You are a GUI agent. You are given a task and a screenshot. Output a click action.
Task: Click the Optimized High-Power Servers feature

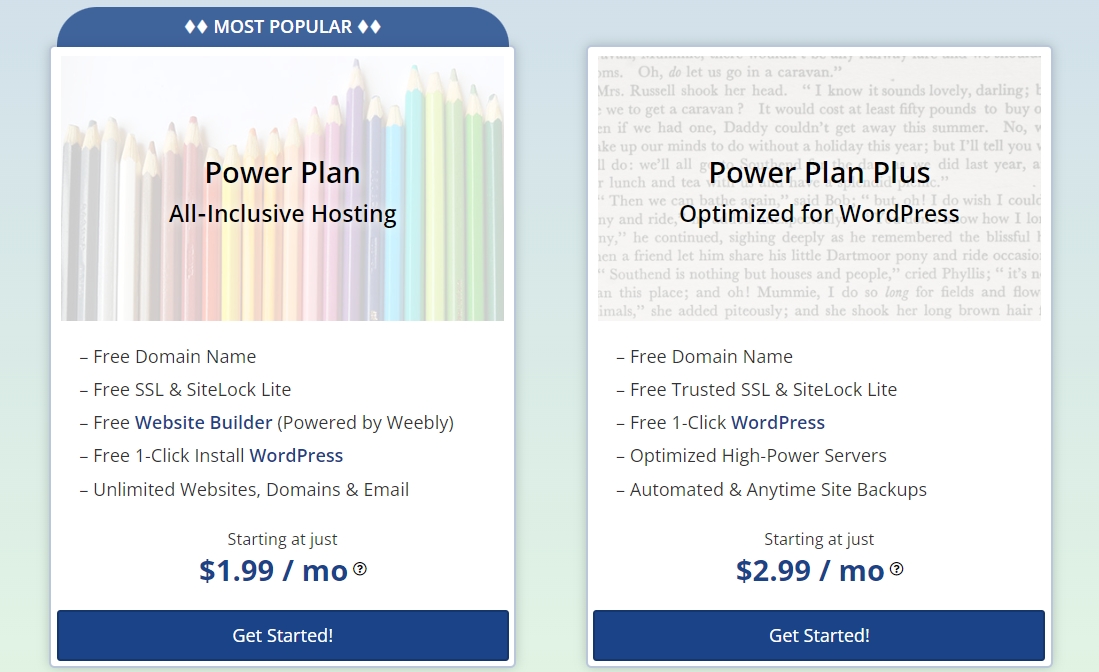[x=752, y=455]
